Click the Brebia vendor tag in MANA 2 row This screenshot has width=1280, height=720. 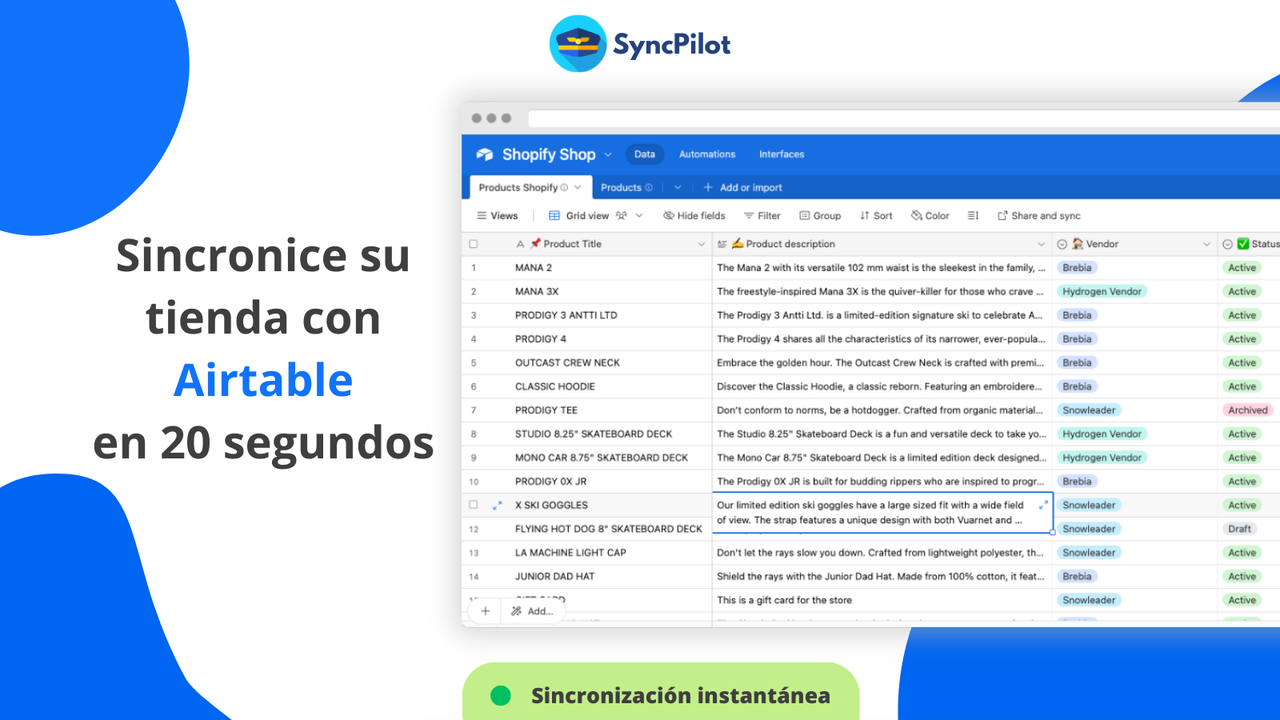click(1077, 268)
